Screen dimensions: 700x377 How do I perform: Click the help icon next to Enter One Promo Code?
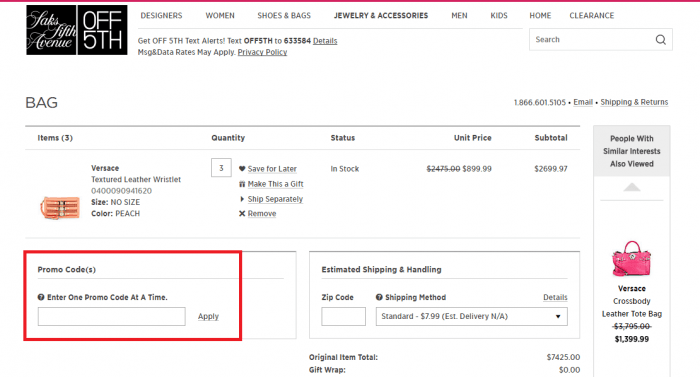[x=41, y=297]
